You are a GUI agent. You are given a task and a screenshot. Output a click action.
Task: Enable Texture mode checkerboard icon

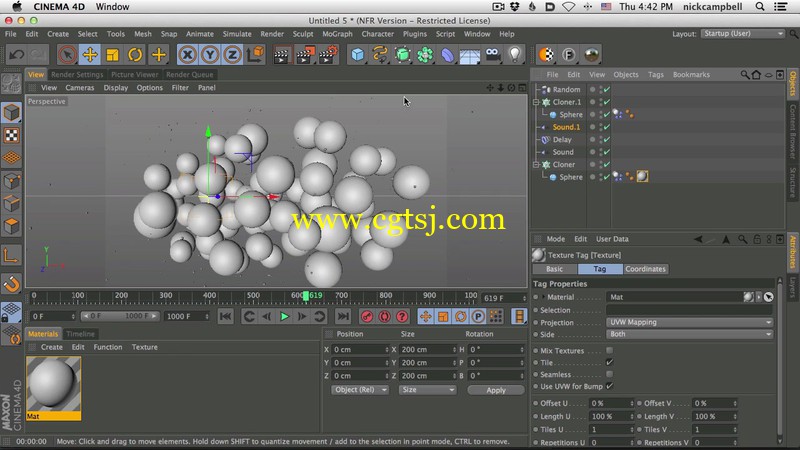(x=11, y=135)
